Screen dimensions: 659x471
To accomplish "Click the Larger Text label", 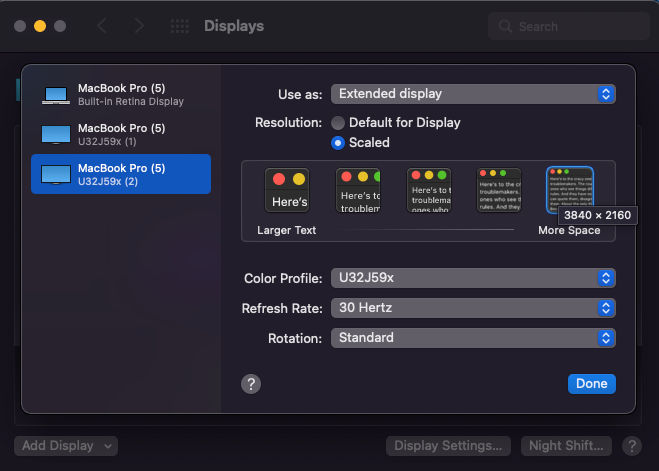I will point(287,230).
